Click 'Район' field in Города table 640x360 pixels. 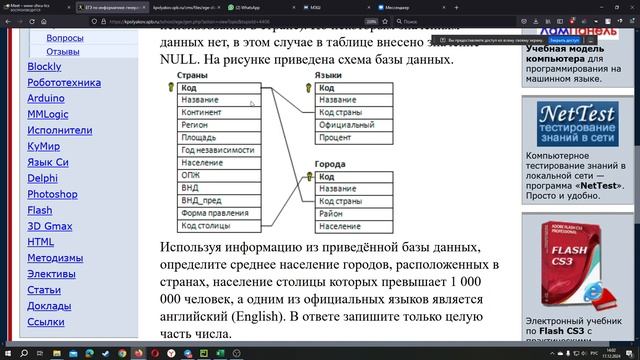click(x=354, y=214)
